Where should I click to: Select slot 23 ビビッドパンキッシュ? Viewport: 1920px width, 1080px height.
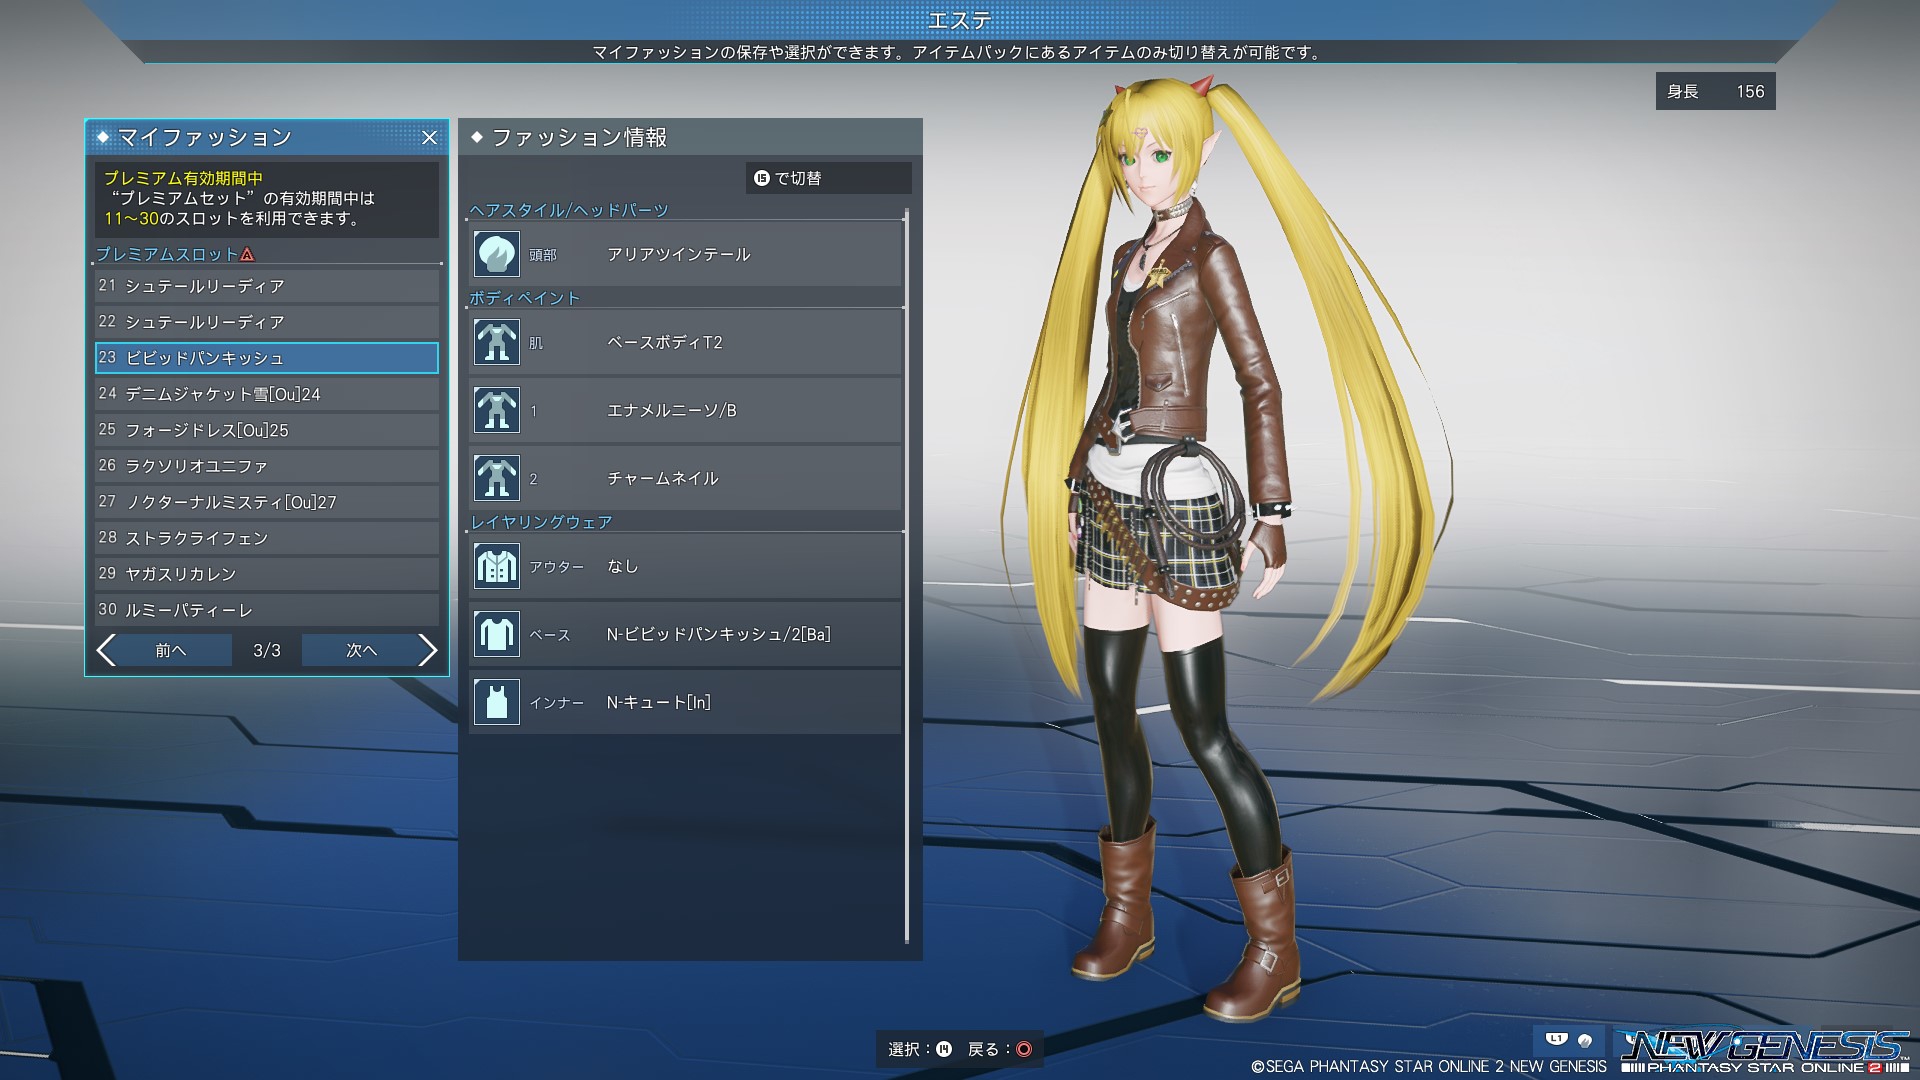267,358
